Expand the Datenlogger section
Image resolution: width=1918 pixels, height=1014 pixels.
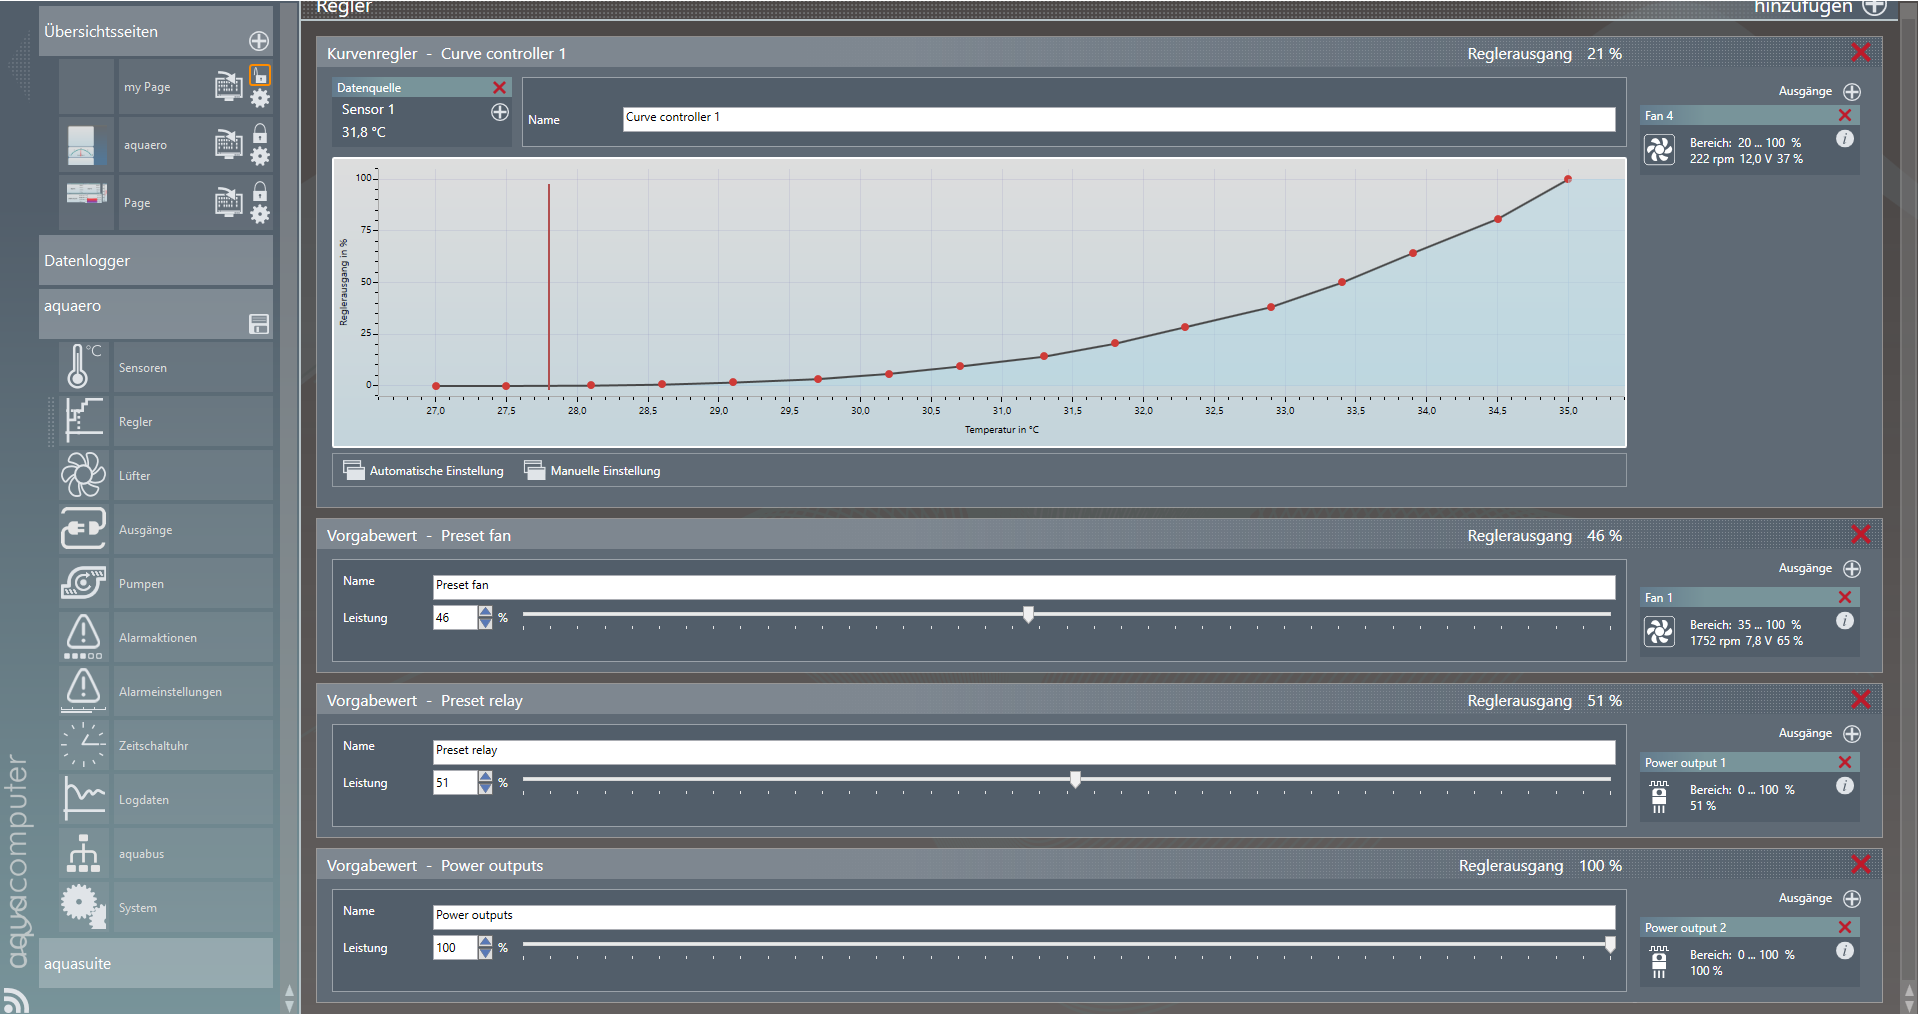coord(156,260)
